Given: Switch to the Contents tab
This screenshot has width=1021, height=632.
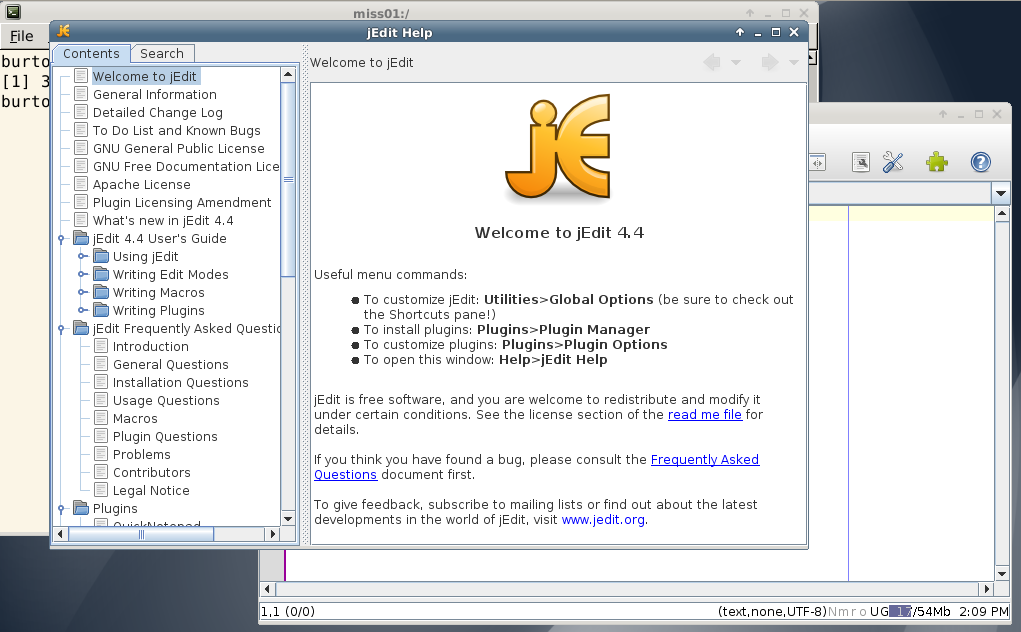Looking at the screenshot, I should coord(91,53).
